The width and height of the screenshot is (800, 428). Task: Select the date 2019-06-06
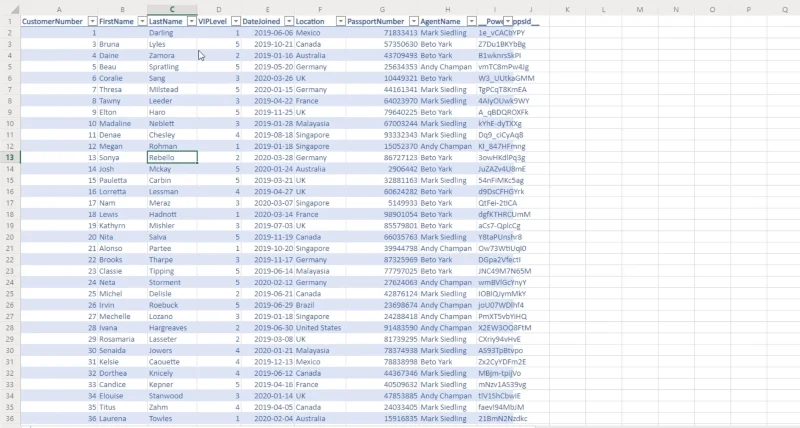(x=267, y=33)
